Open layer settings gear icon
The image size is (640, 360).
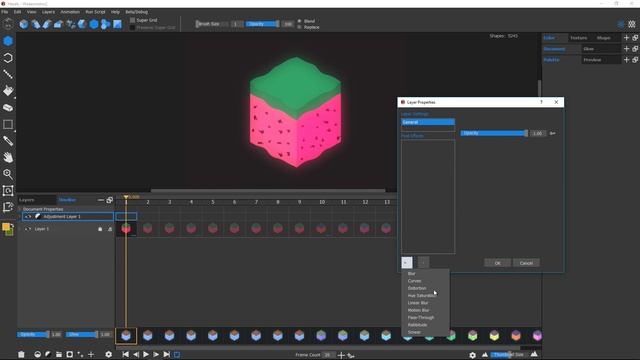click(x=109, y=354)
